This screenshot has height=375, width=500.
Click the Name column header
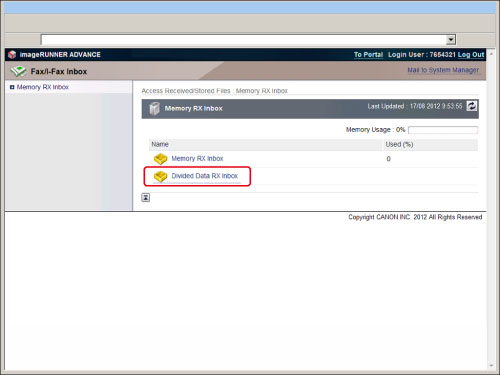coord(160,144)
